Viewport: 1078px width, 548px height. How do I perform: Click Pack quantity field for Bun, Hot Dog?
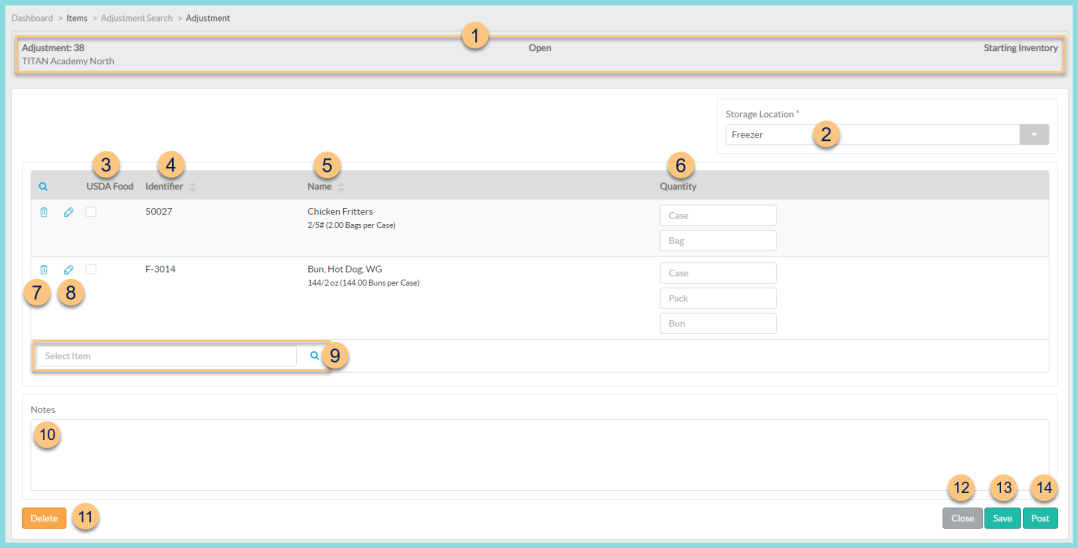[x=718, y=298]
